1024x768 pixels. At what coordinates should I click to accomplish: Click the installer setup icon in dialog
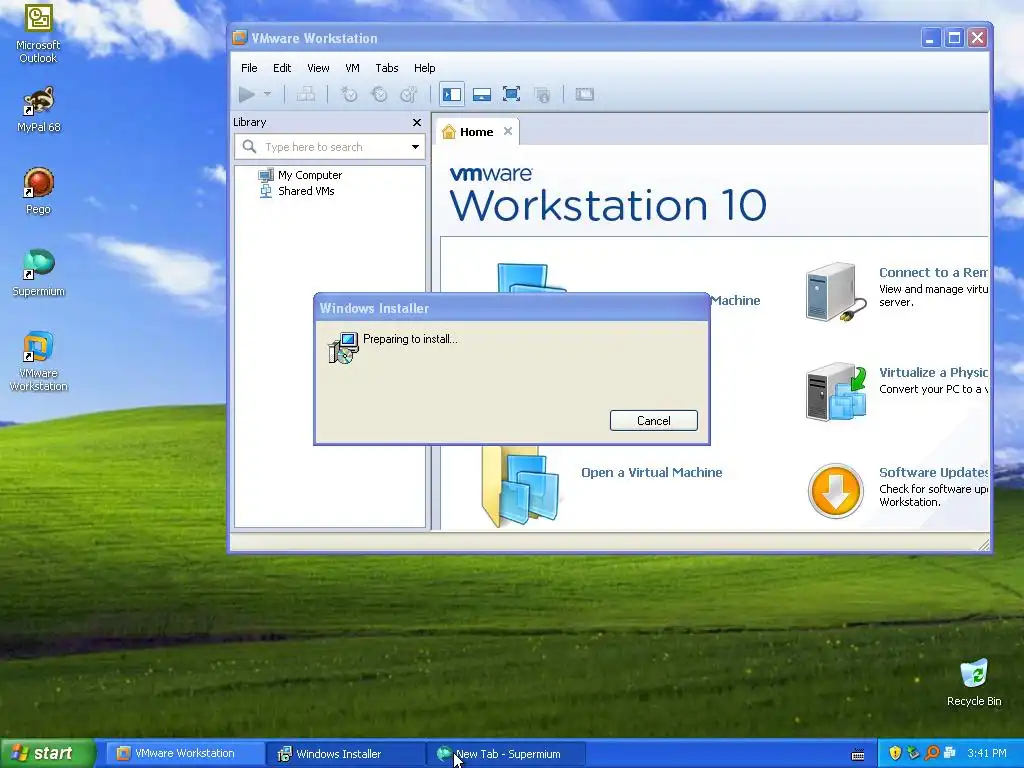point(343,347)
